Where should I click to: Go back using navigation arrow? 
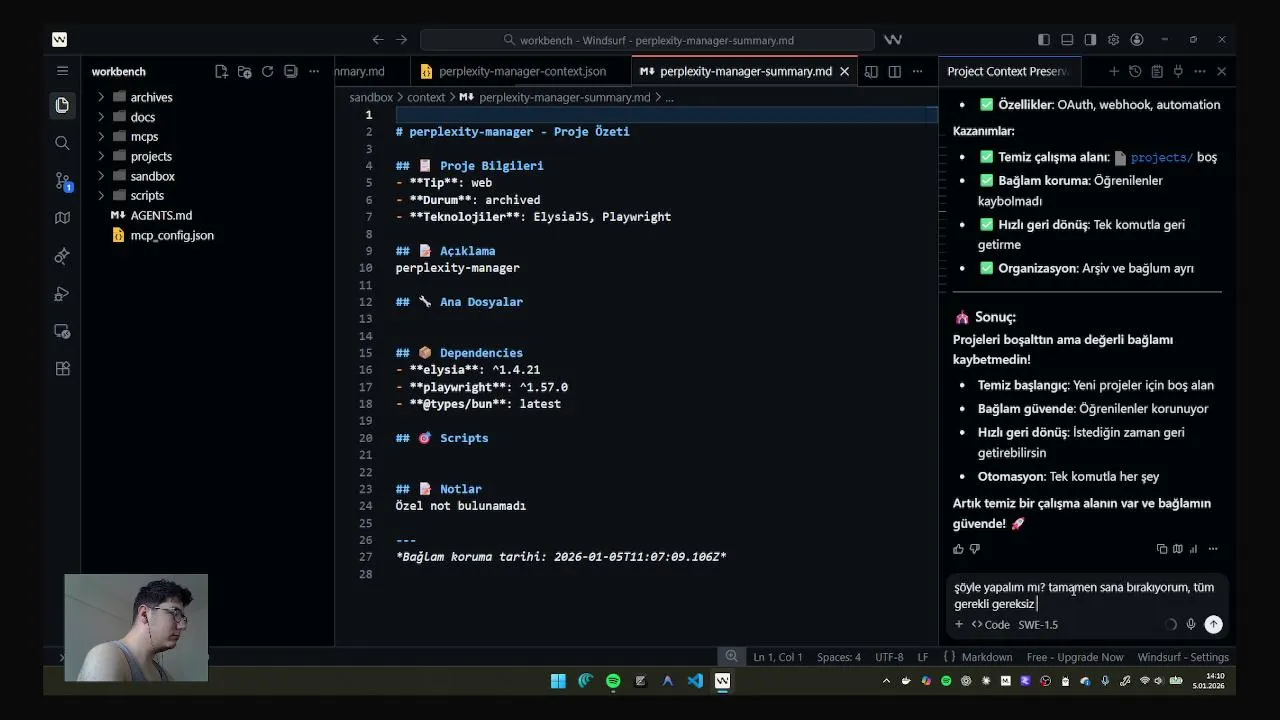377,40
